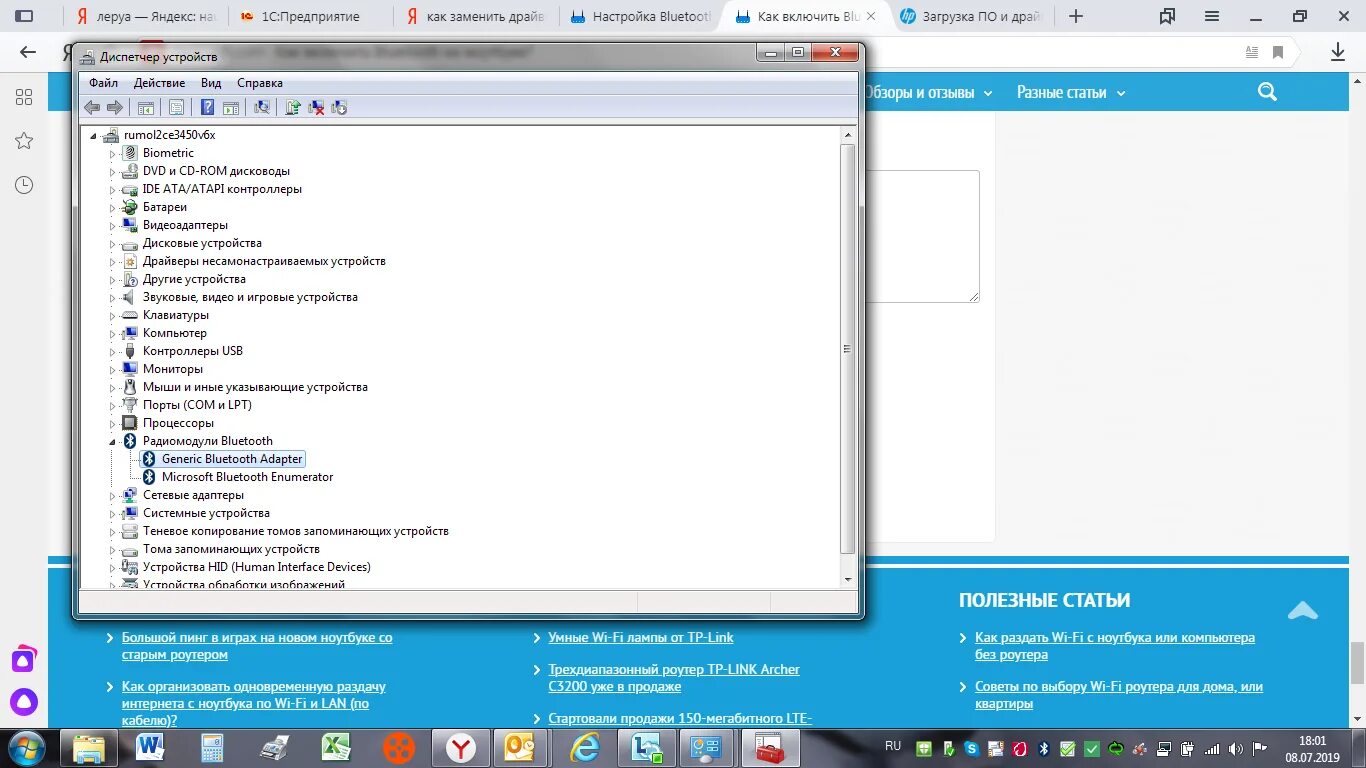Open link Большой пинг в играх на новом ноутбуке
The height and width of the screenshot is (768, 1366).
point(257,646)
